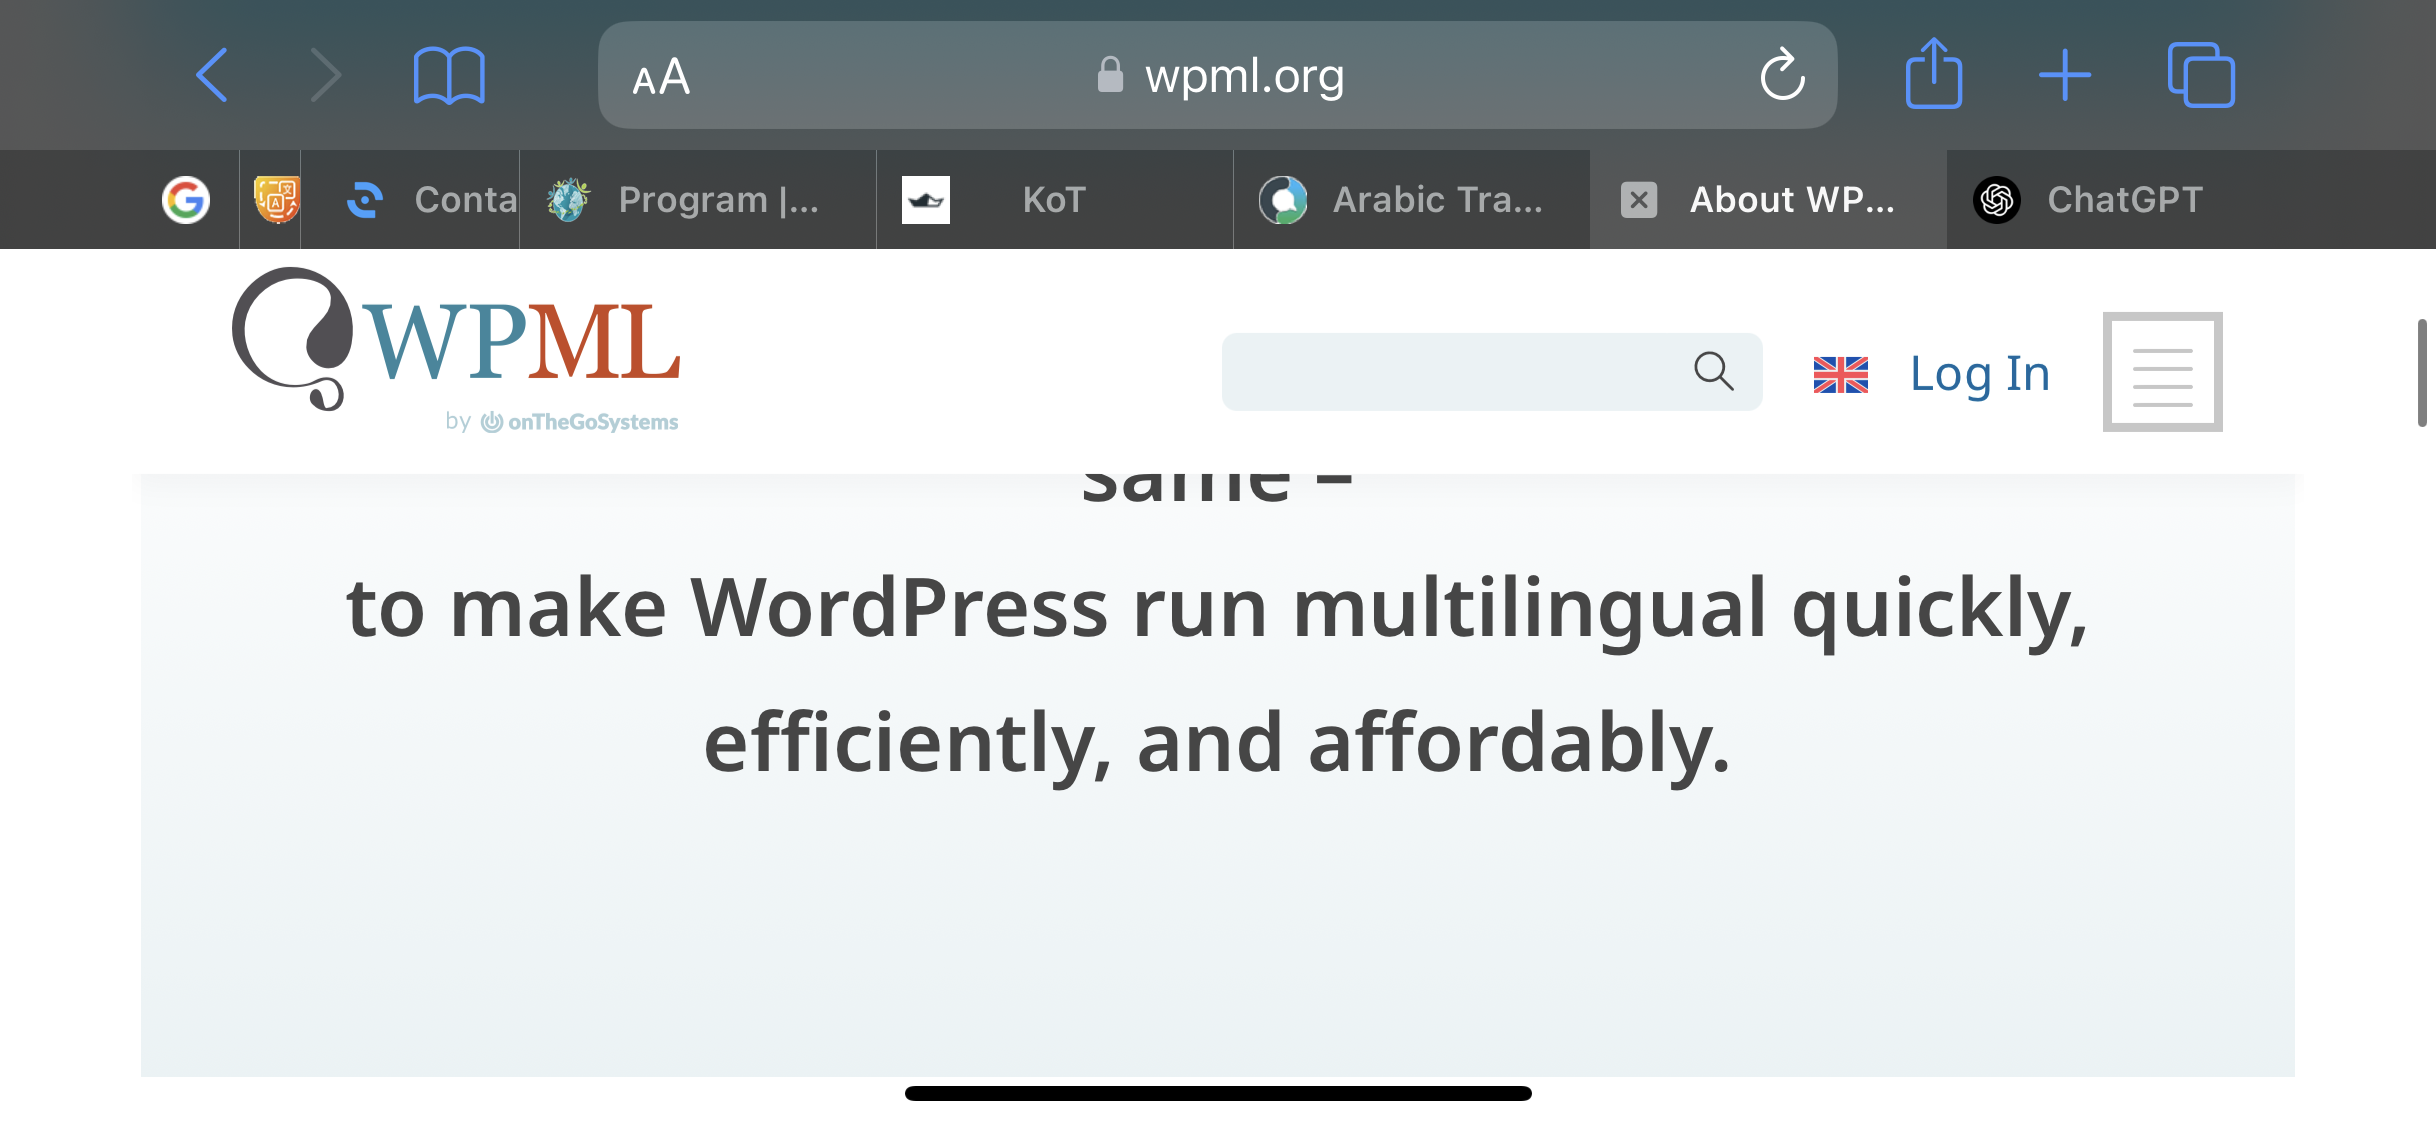Switch to the Program tab

698,200
